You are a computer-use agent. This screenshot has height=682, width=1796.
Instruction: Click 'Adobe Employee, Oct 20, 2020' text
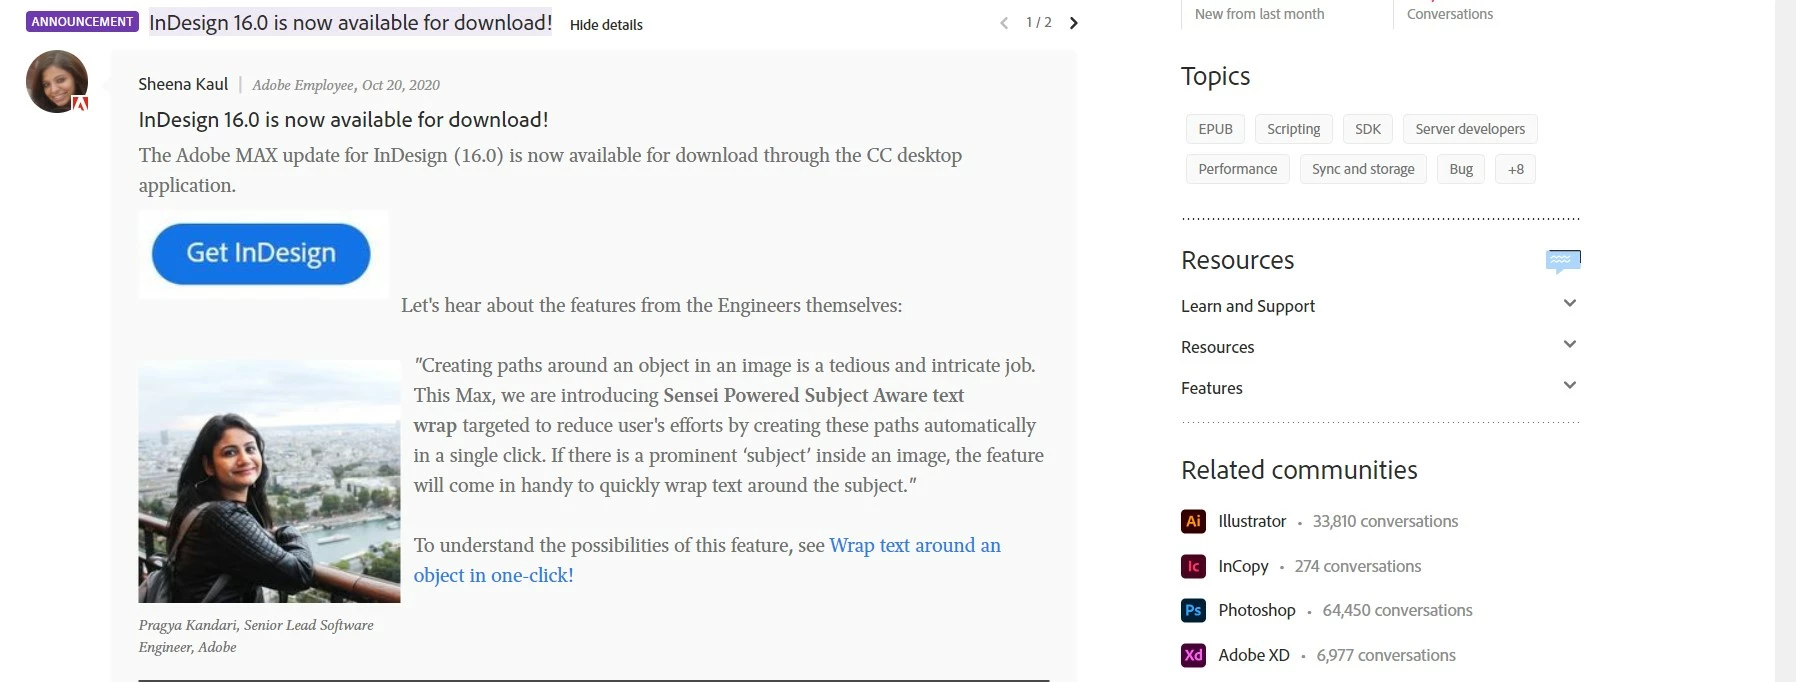[x=346, y=85]
